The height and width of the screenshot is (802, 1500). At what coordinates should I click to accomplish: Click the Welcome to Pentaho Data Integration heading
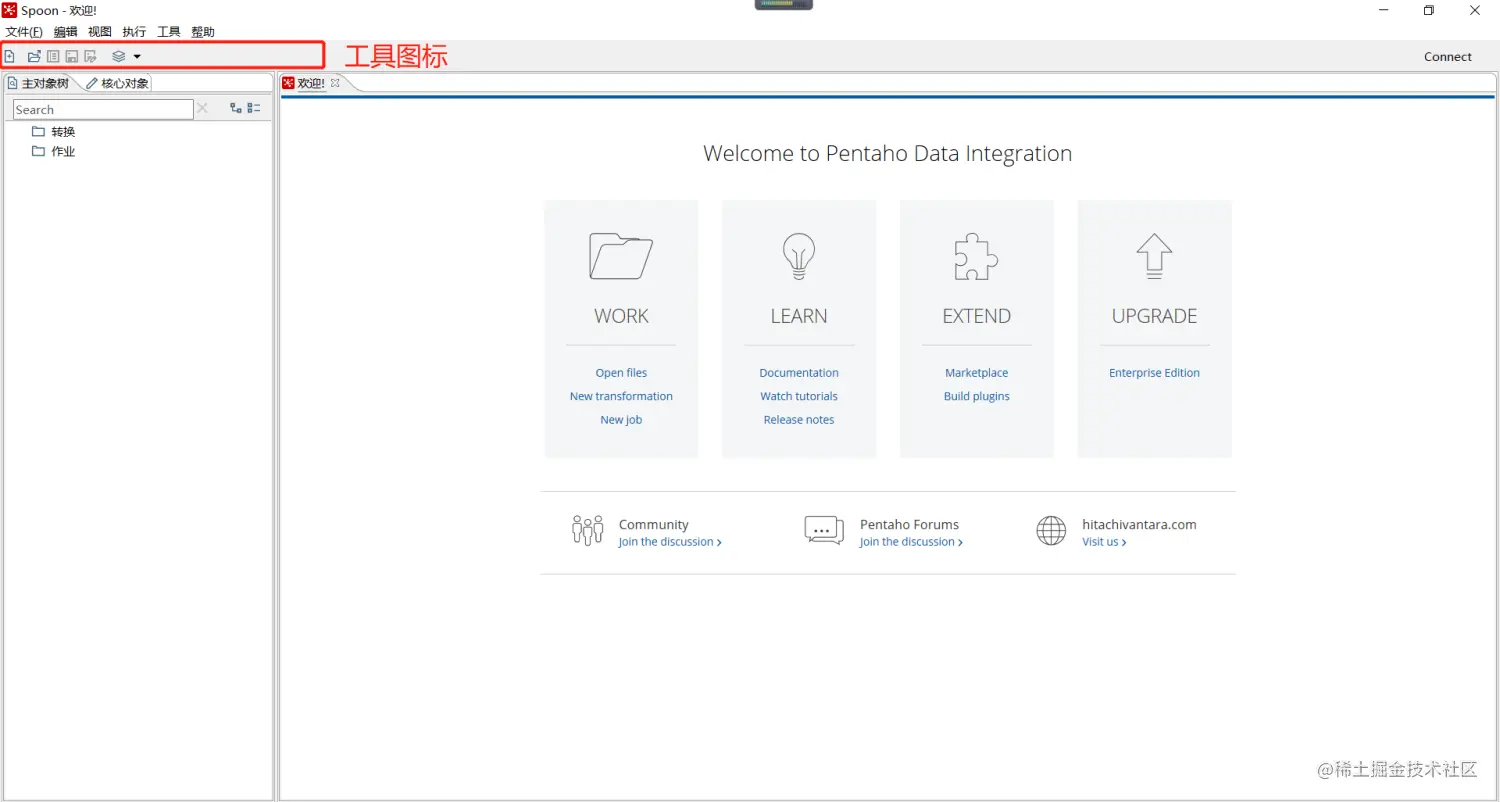[x=888, y=154]
